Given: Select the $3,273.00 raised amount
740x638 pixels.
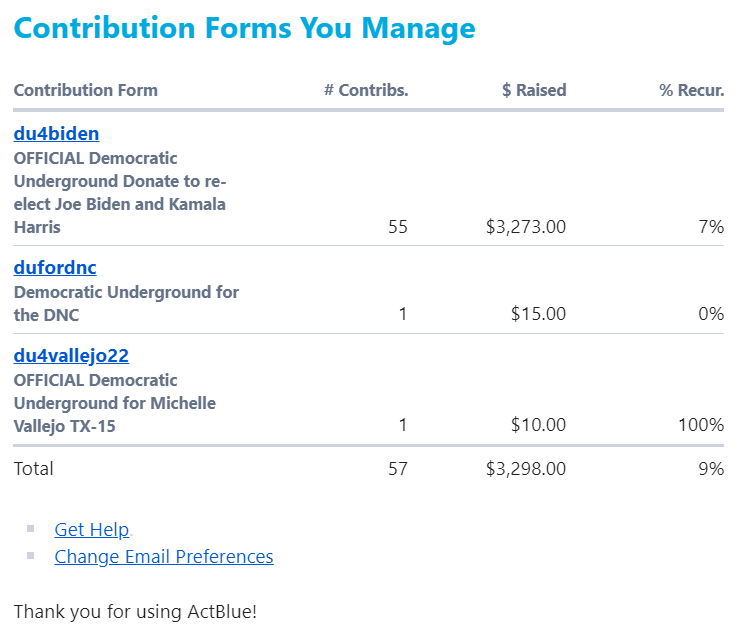Looking at the screenshot, I should [526, 227].
